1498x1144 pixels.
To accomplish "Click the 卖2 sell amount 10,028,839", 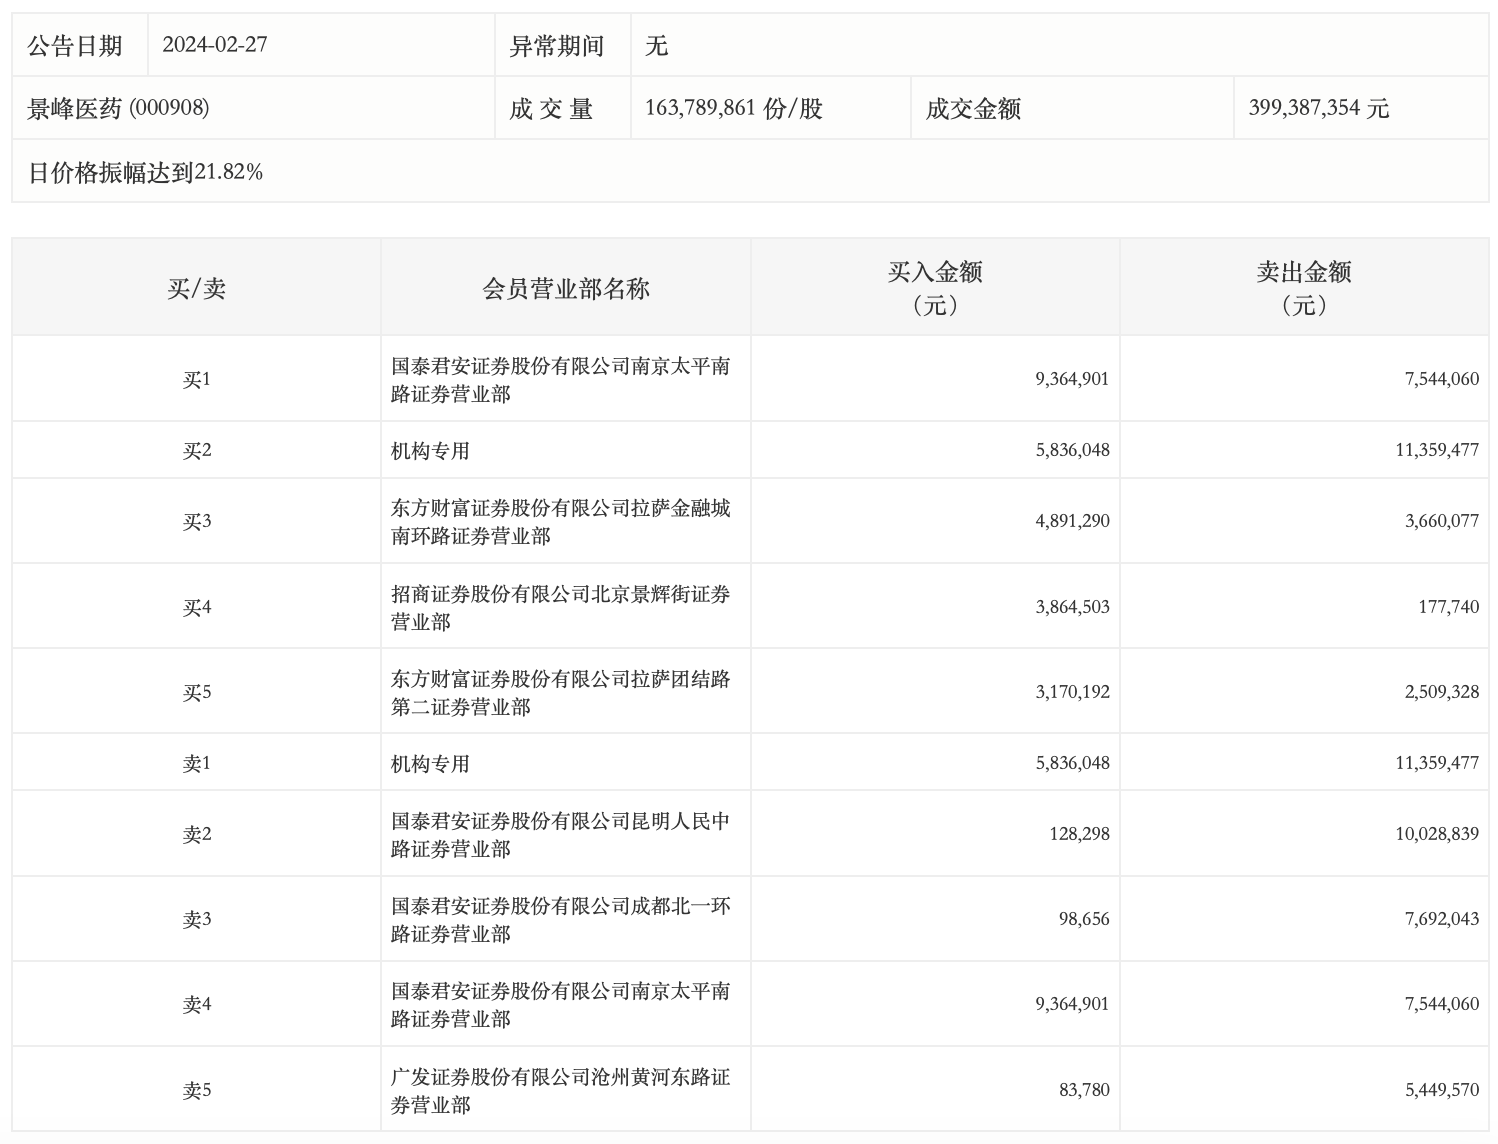I will [x=1436, y=834].
